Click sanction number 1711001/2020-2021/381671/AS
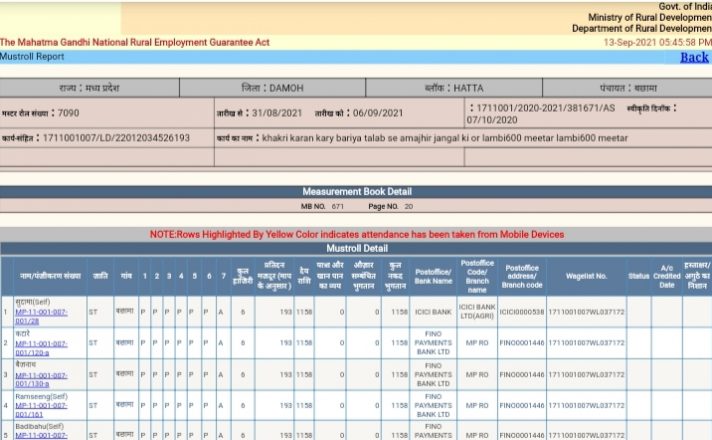Image resolution: width=712 pixels, height=440 pixels. click(545, 108)
